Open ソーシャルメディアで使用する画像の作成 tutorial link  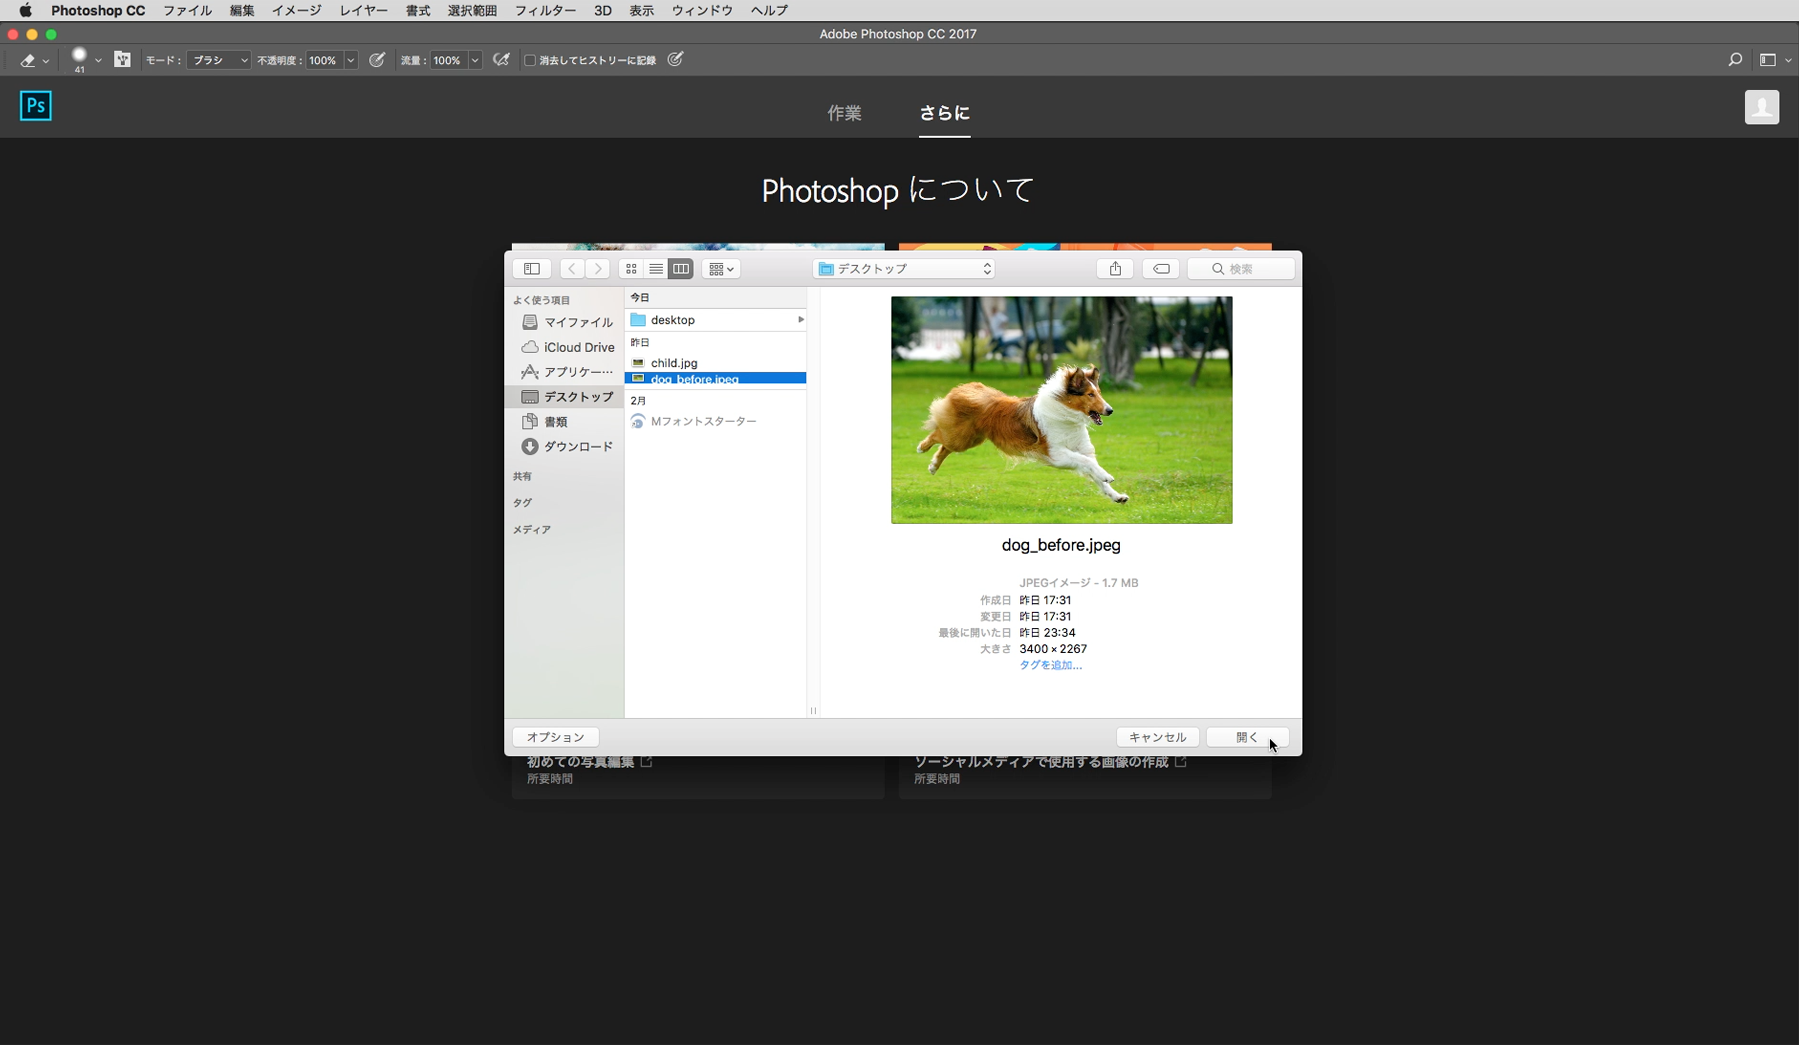point(1051,762)
